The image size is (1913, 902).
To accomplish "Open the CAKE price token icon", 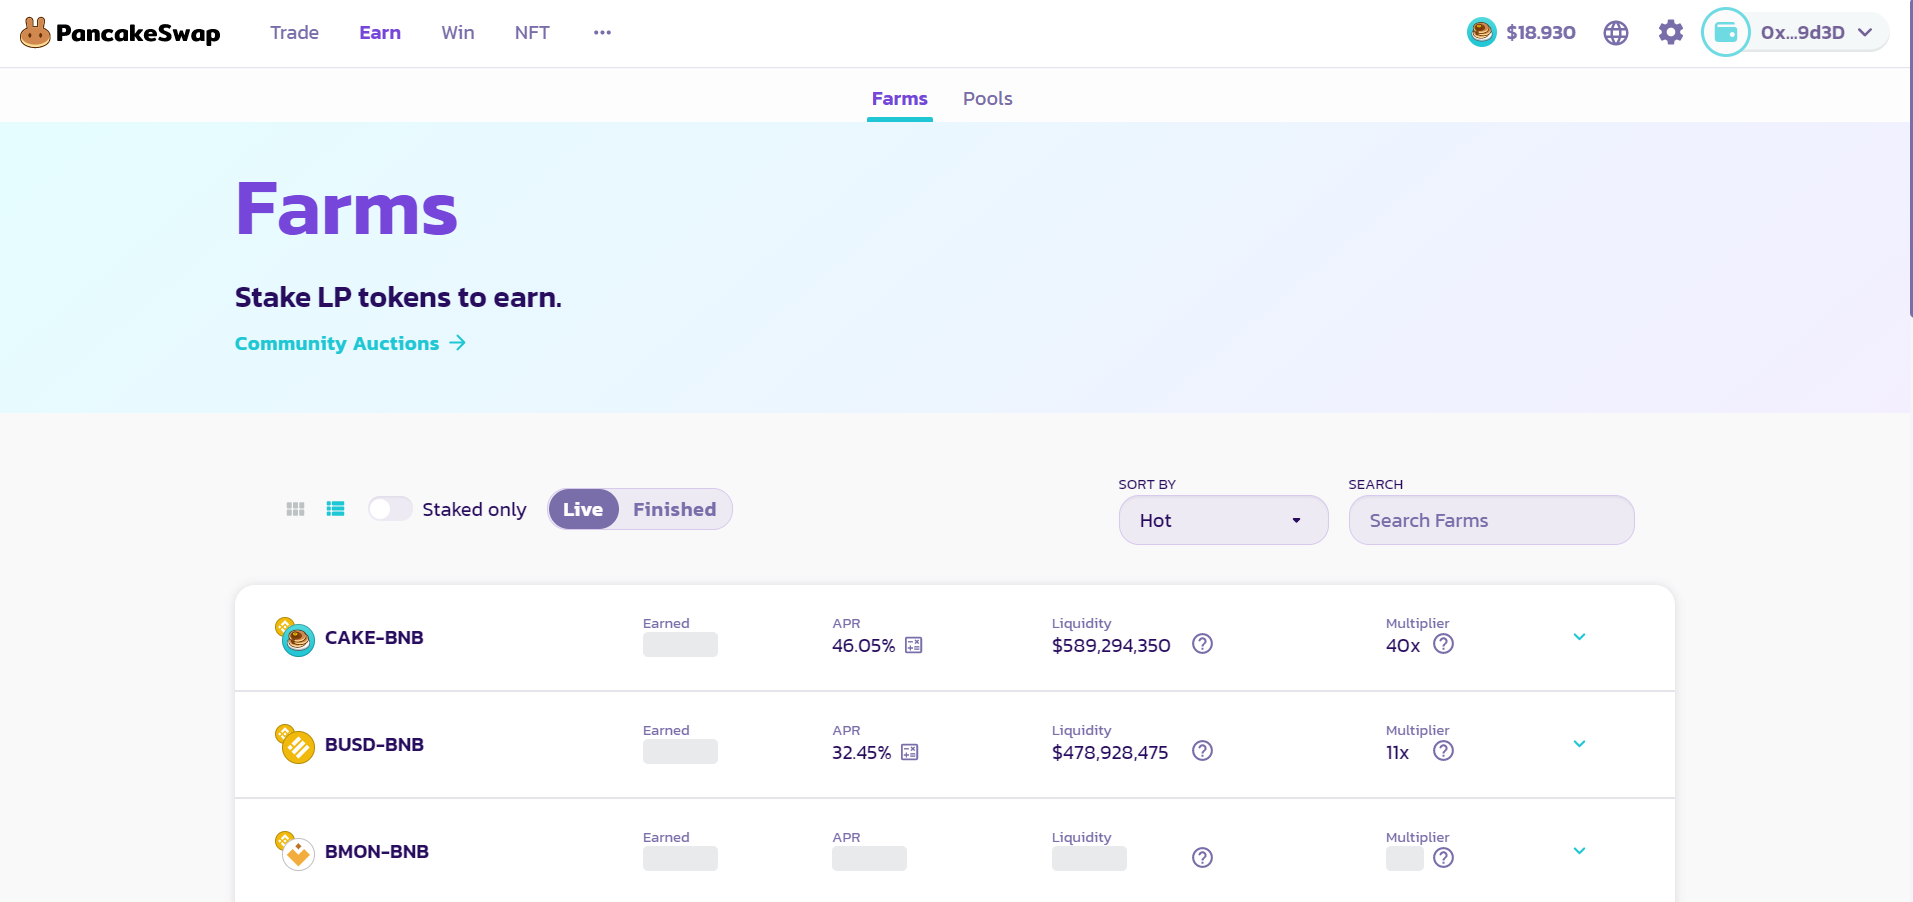I will (1481, 33).
